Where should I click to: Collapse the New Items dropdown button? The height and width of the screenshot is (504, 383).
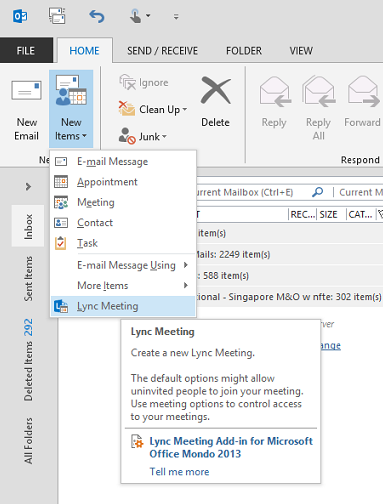(71, 109)
